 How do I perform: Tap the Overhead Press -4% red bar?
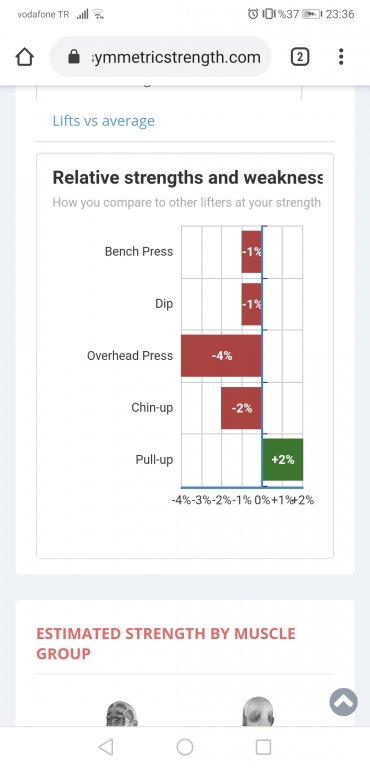click(x=221, y=356)
